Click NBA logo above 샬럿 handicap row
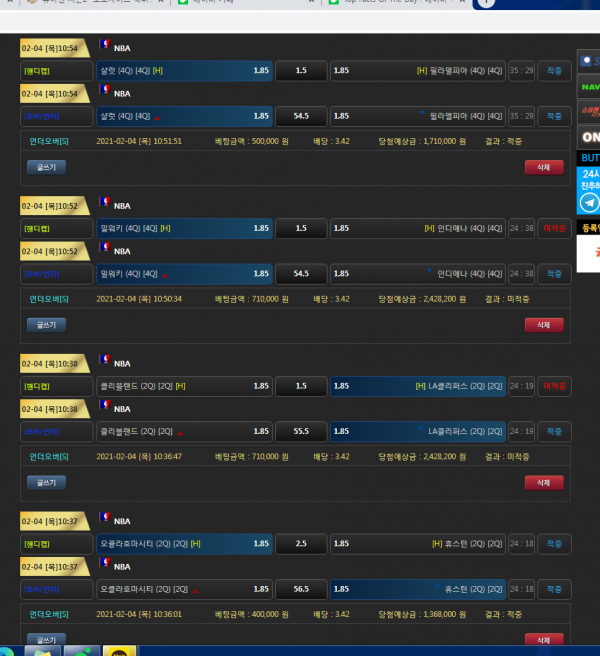 pyautogui.click(x=104, y=47)
